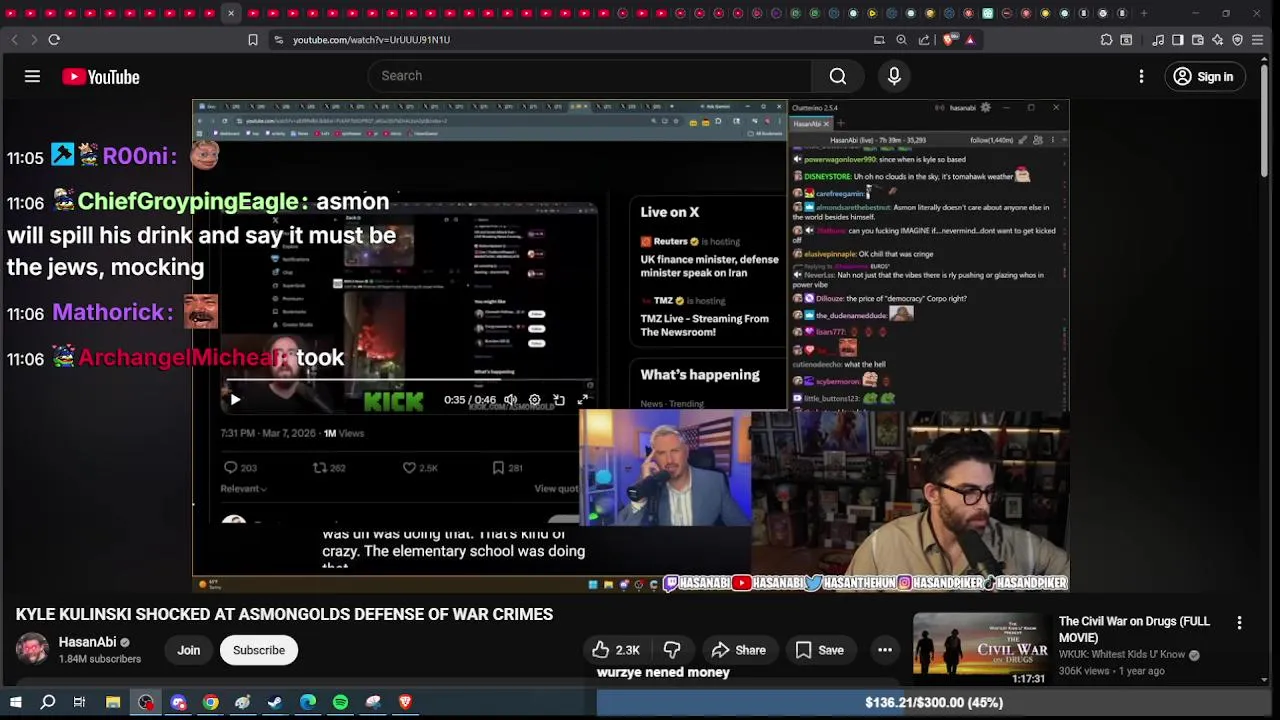
Task: Open File Explorer from the taskbar
Action: pyautogui.click(x=113, y=702)
